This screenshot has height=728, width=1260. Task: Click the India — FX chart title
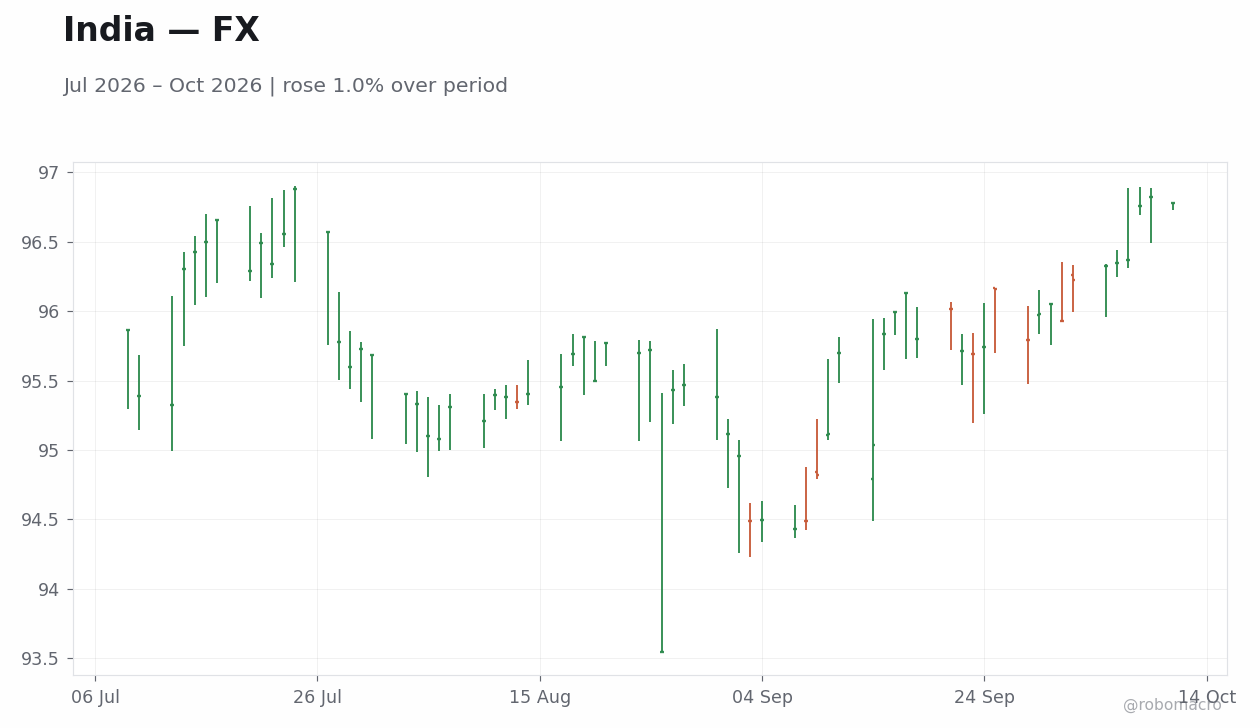(x=161, y=31)
